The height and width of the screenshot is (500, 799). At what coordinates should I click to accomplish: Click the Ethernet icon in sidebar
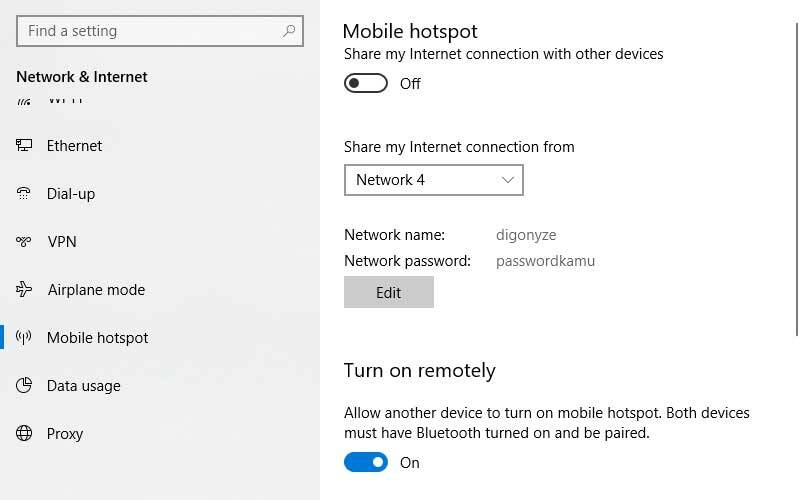pos(24,146)
